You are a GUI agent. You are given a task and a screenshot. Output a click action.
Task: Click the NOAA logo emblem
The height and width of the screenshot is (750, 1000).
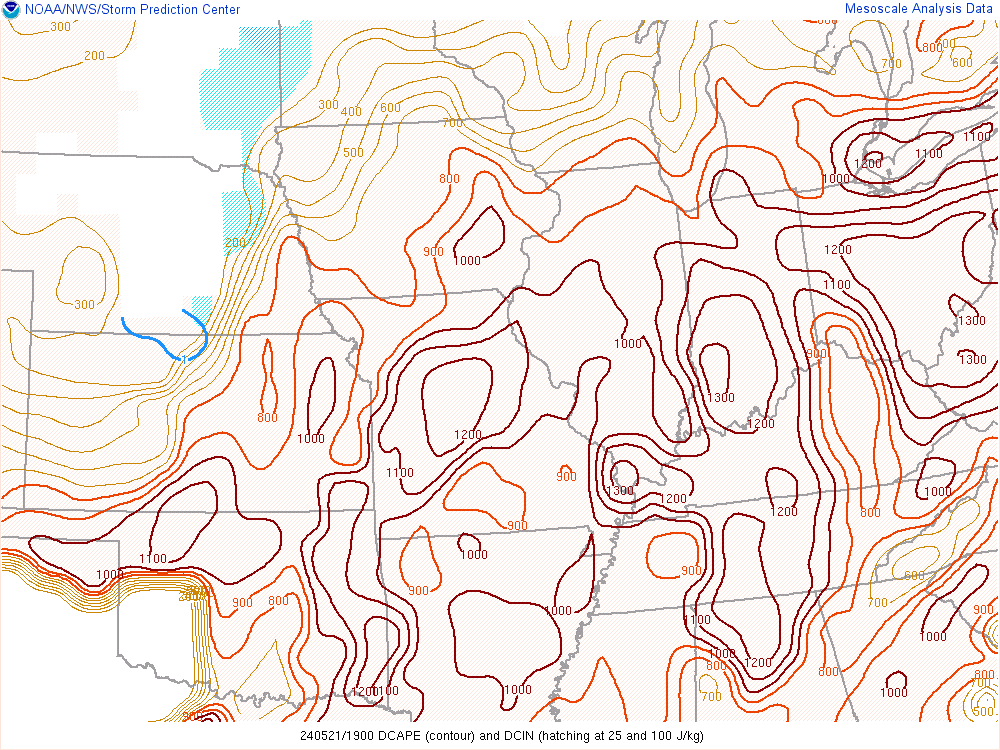pos(10,10)
